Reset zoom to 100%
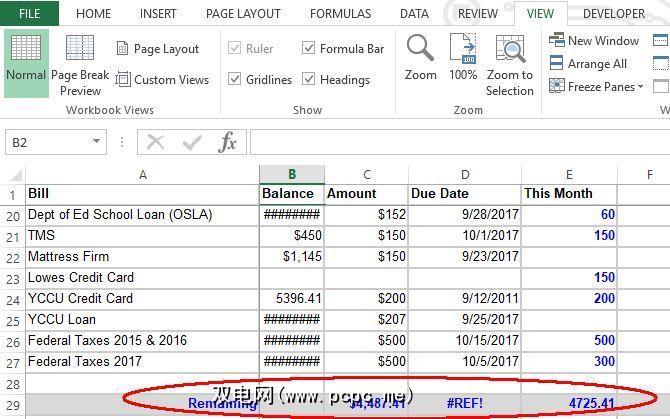This screenshot has height=419, width=670. pos(463,58)
